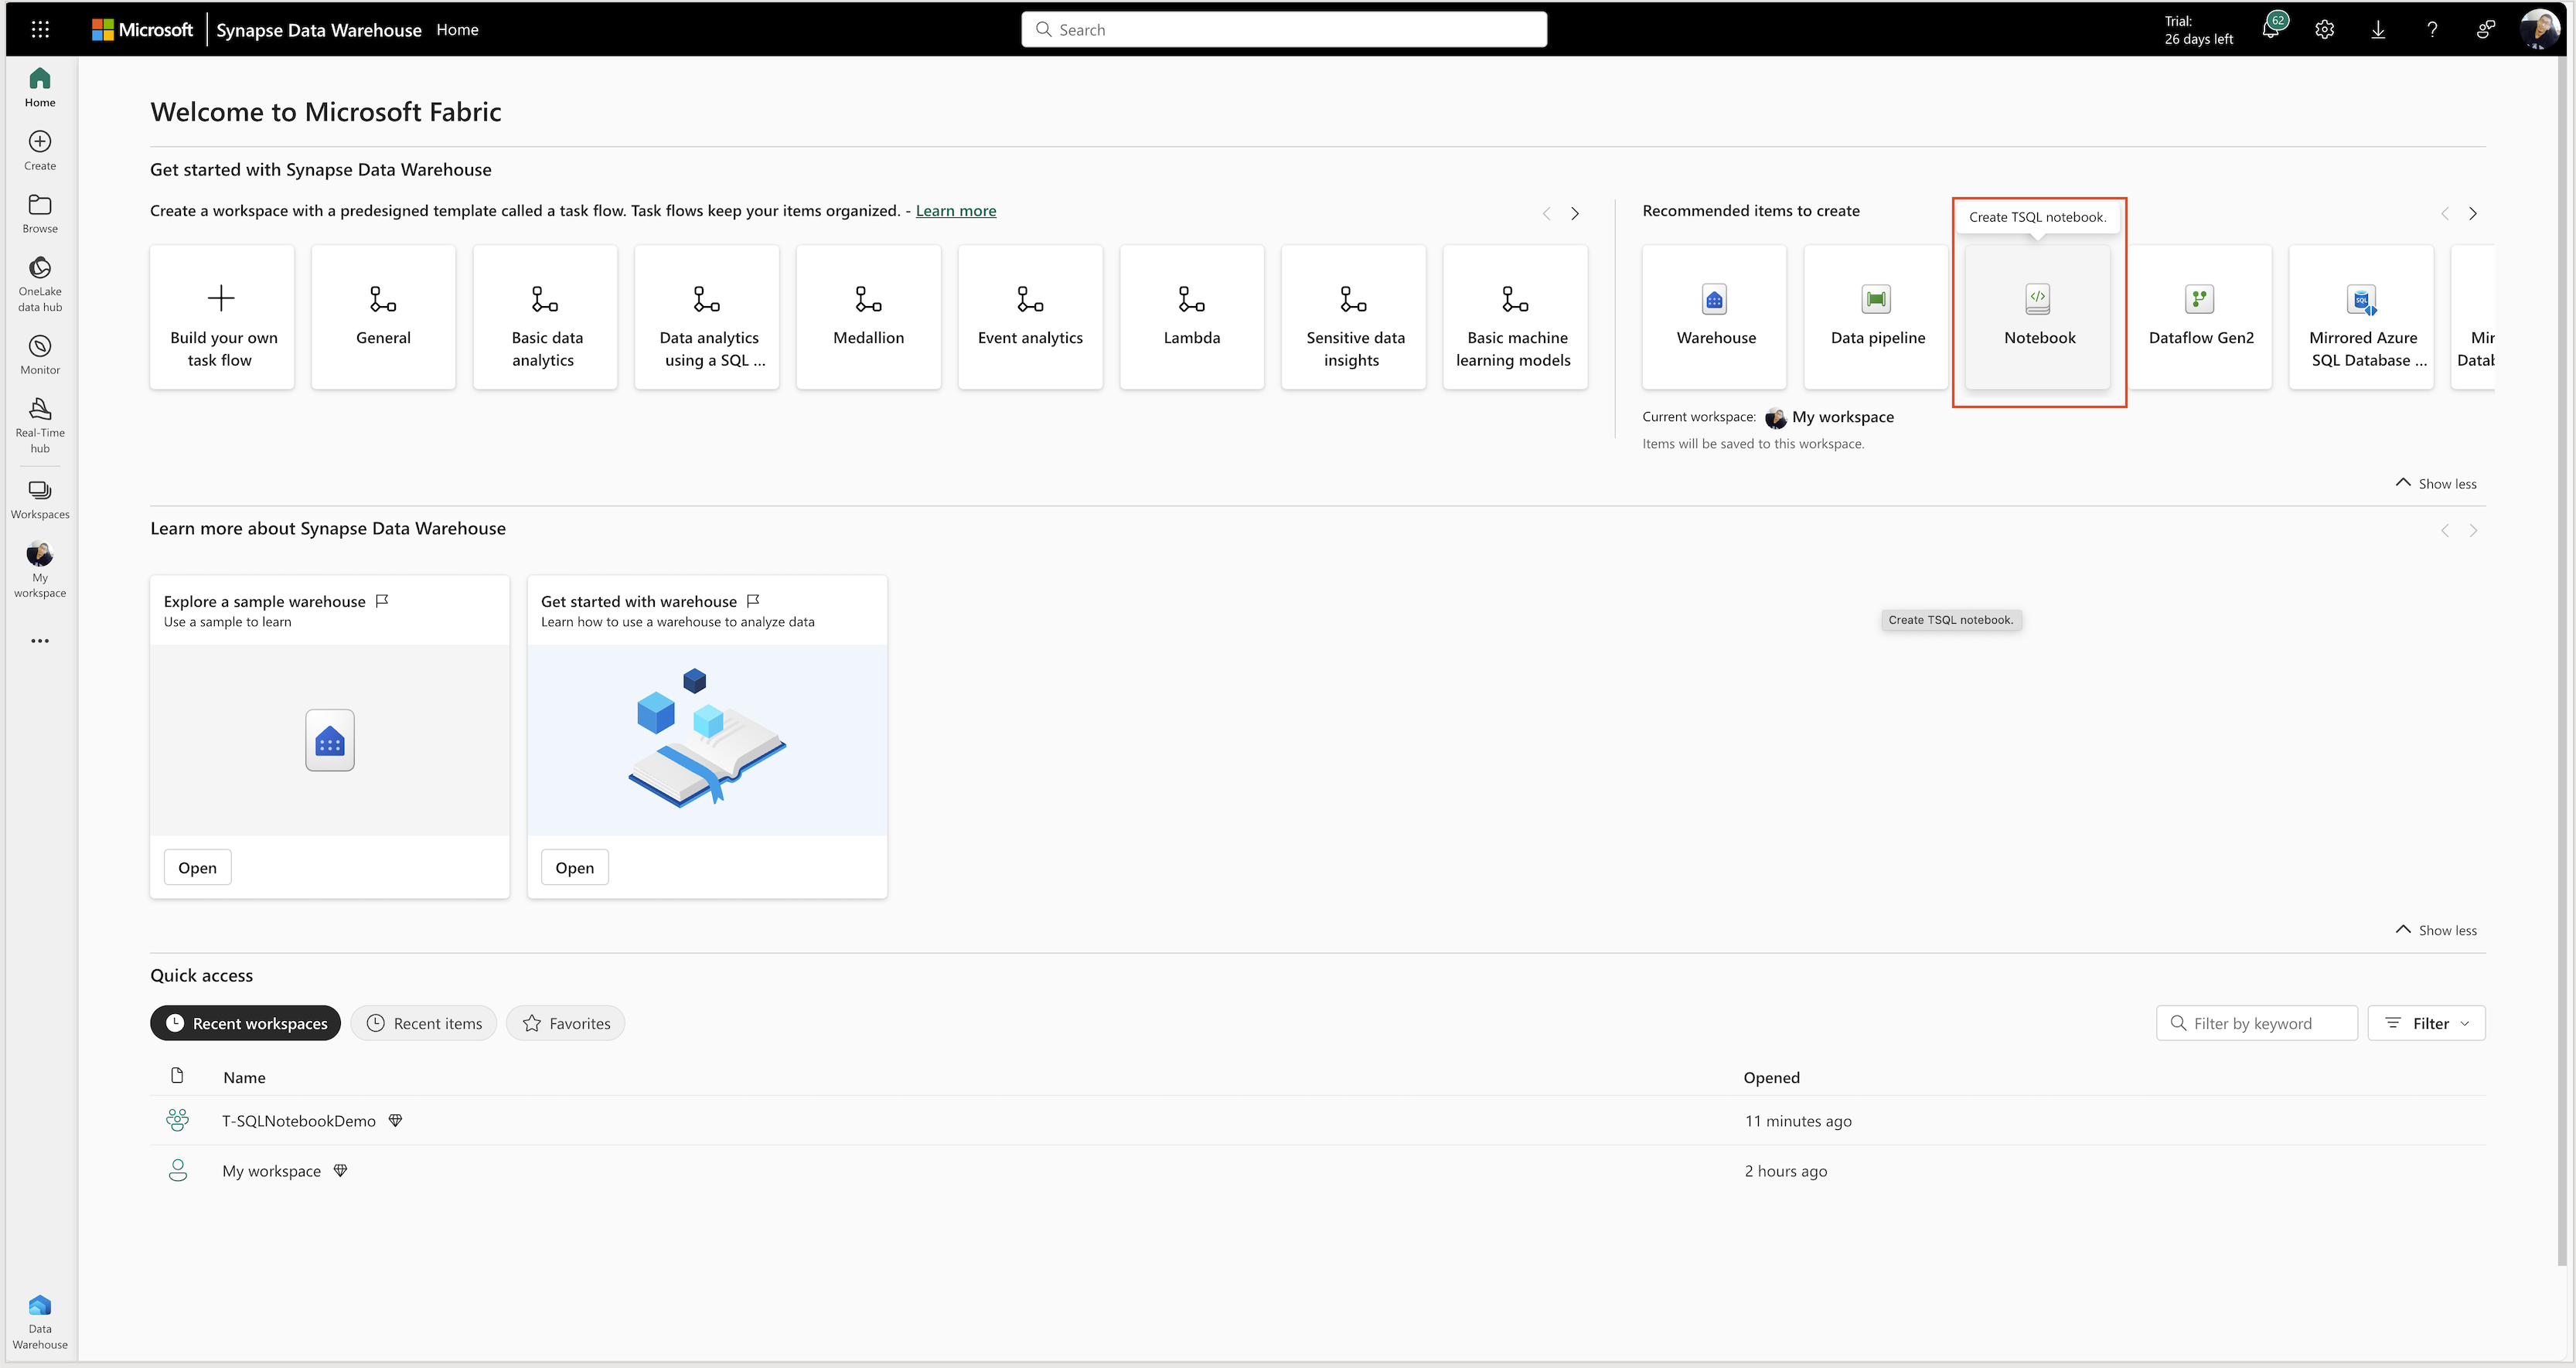Viewport: 2576px width, 1368px height.
Task: Create a new Dataflow Gen2 item
Action: tap(2200, 317)
